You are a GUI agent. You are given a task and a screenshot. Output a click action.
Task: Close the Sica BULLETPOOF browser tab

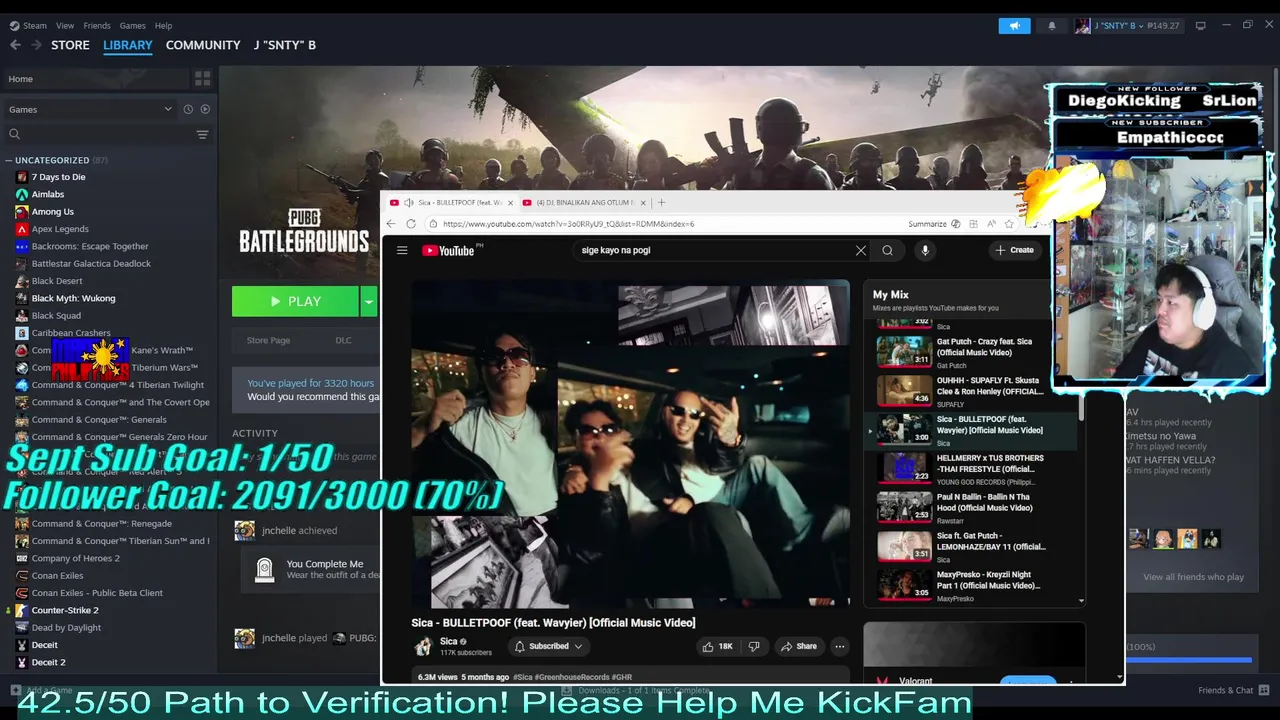coord(511,202)
